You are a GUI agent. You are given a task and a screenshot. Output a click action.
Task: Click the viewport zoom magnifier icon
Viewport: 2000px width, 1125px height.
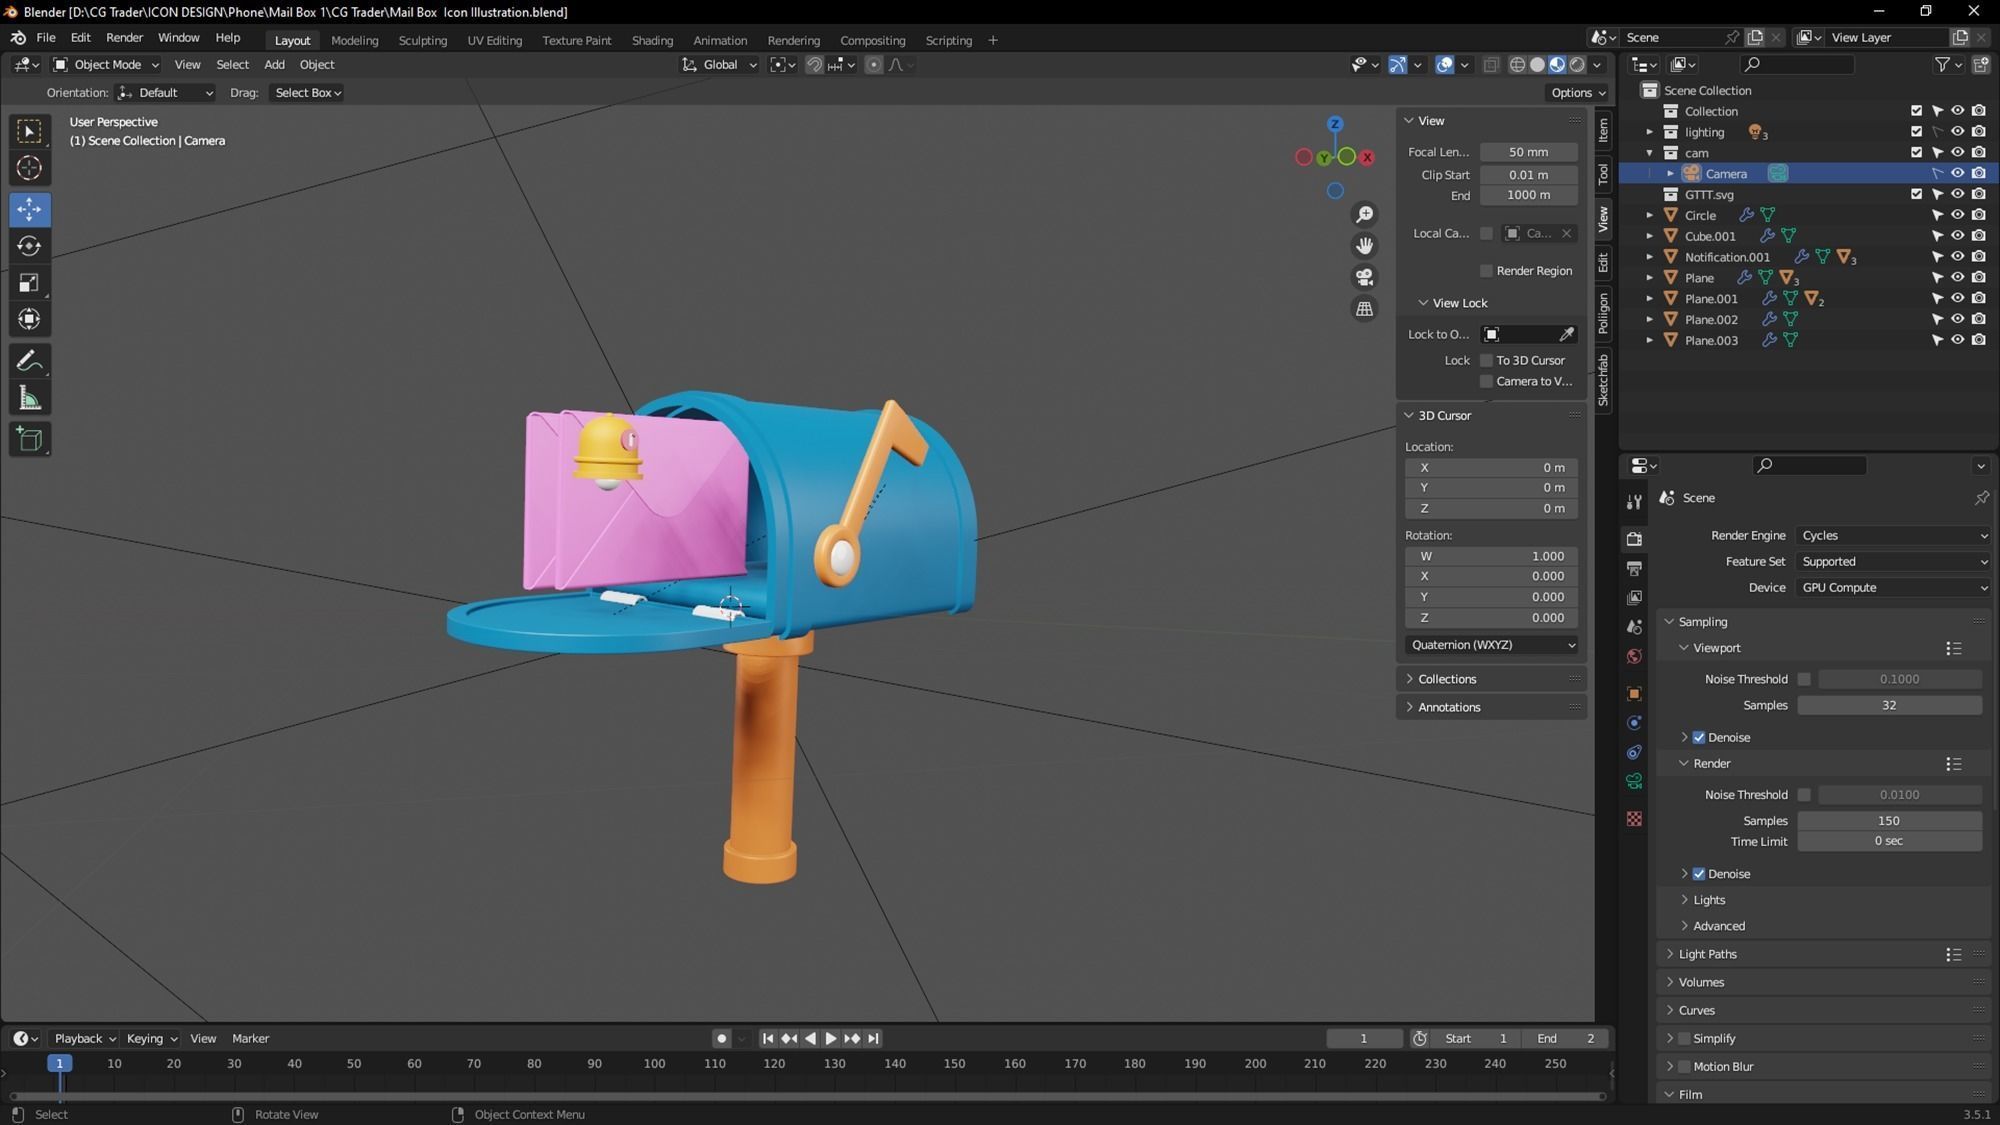(1364, 215)
